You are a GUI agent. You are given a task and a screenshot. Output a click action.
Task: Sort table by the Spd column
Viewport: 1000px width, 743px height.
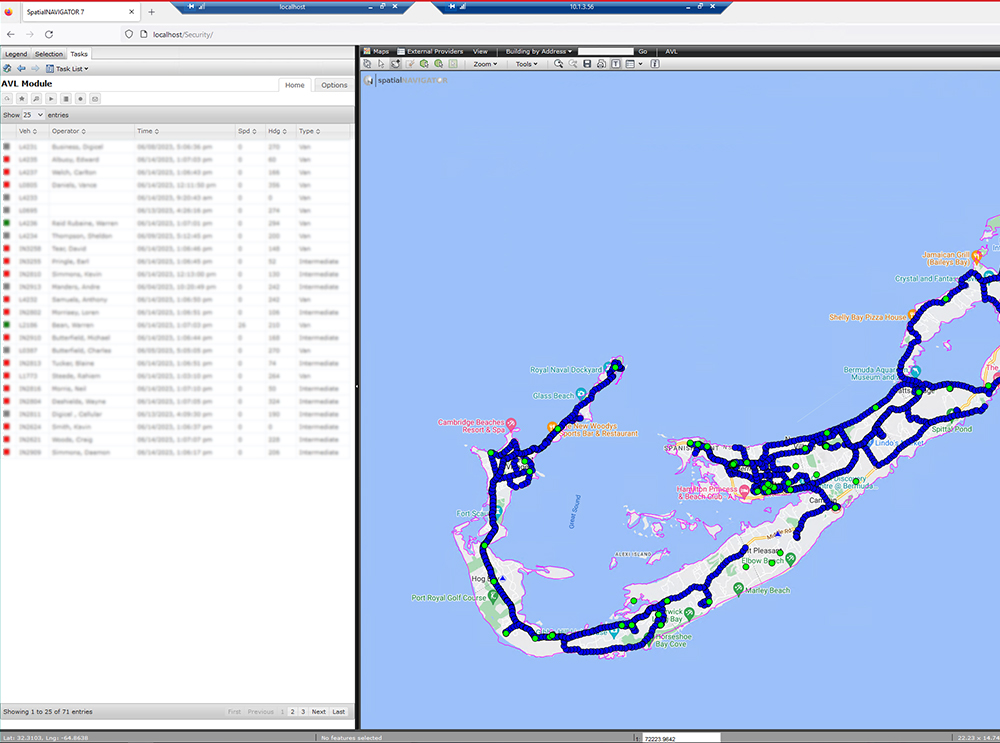click(247, 131)
